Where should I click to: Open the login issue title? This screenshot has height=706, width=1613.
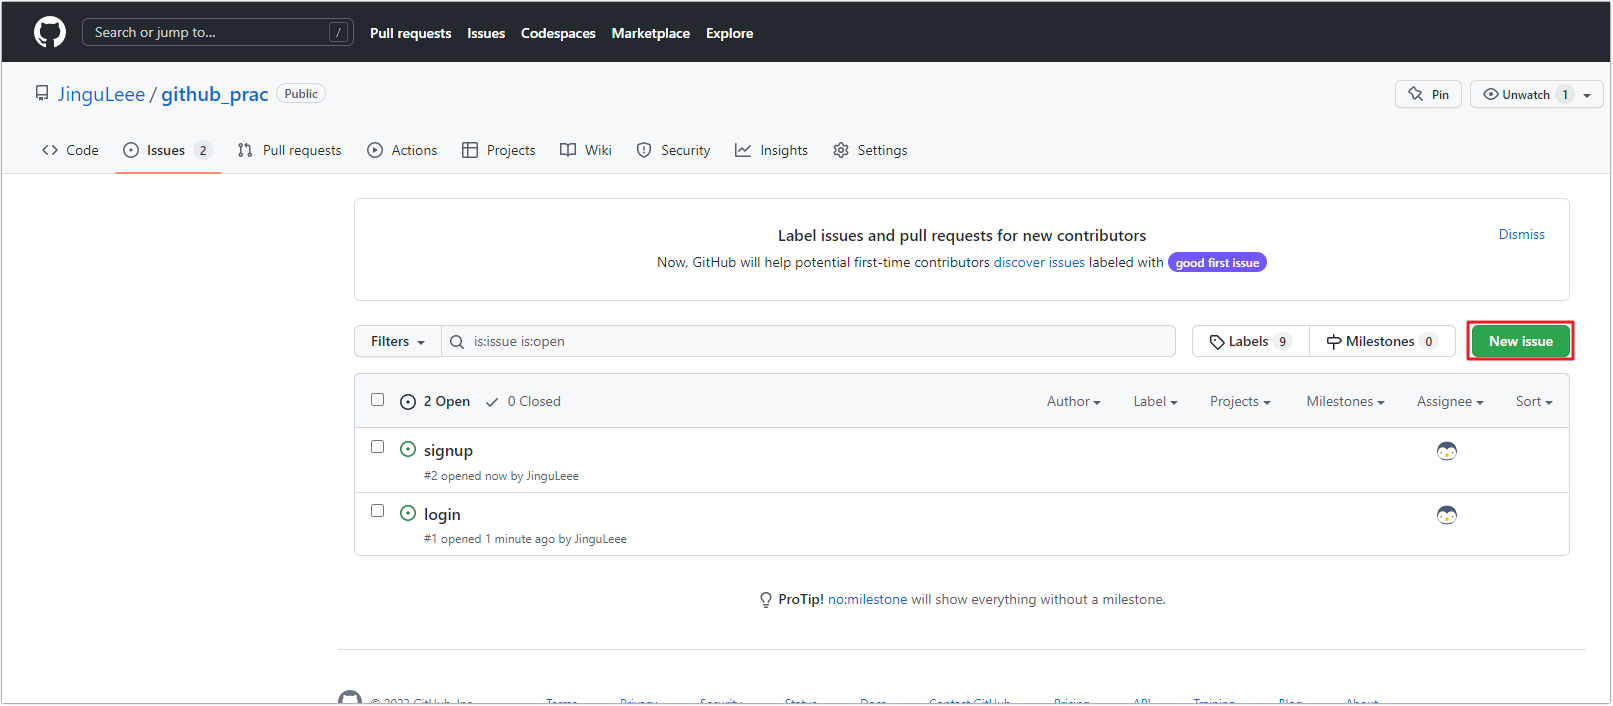[x=442, y=514]
